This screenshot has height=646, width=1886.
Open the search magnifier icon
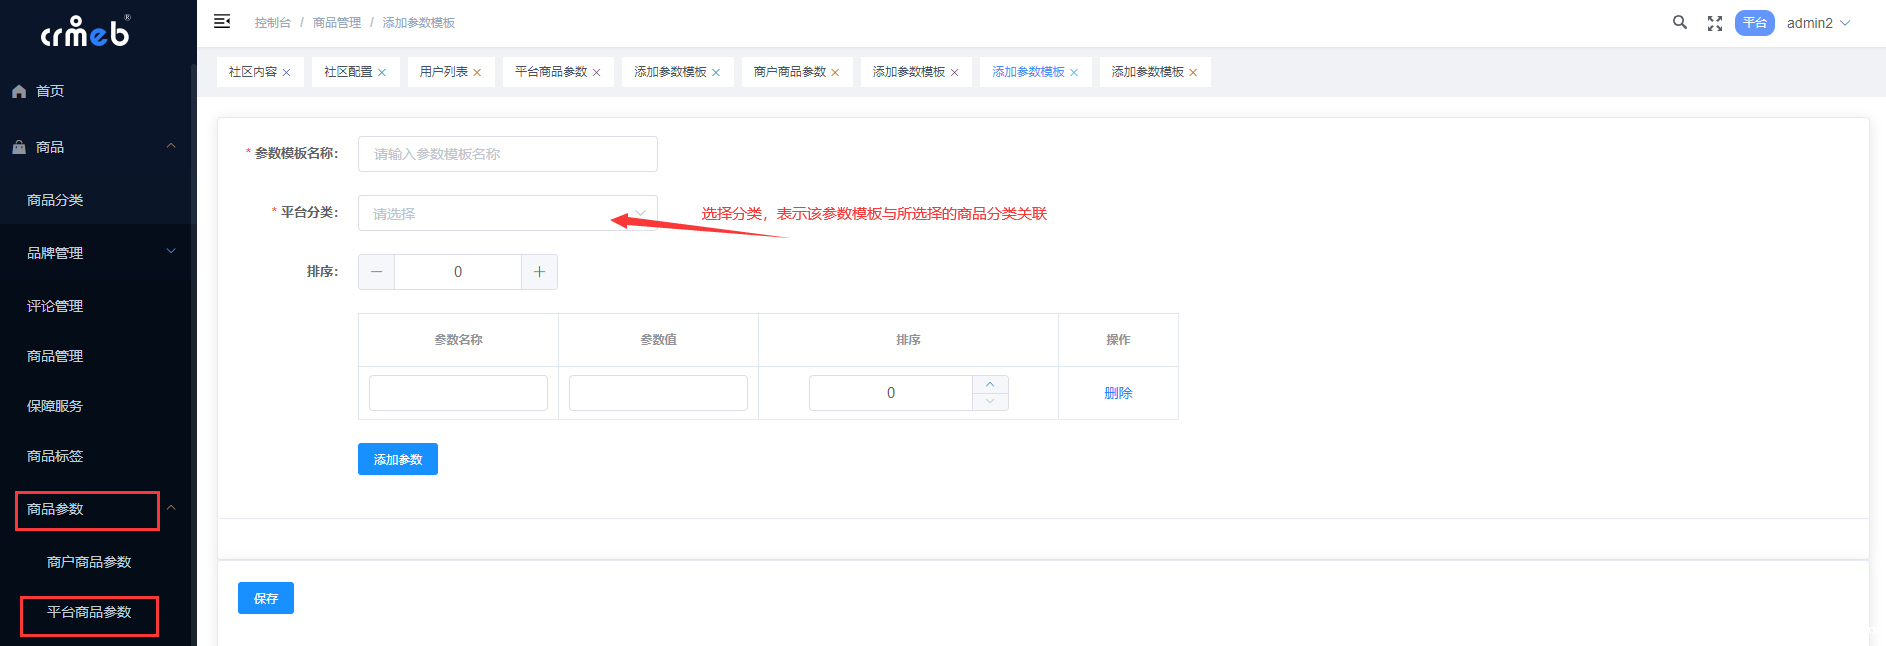pos(1680,22)
